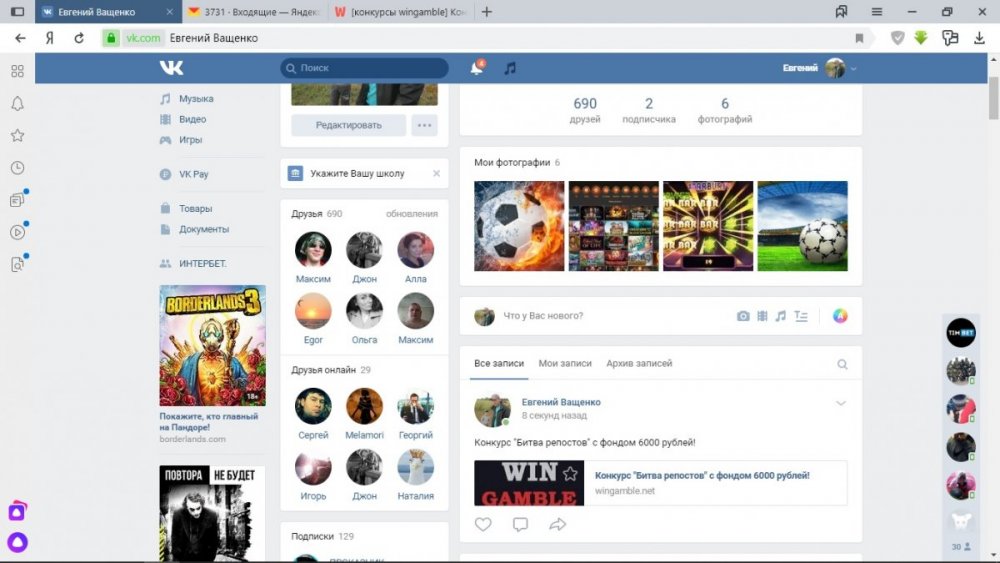Open the music player note icon
The image size is (1000, 563).
click(510, 68)
